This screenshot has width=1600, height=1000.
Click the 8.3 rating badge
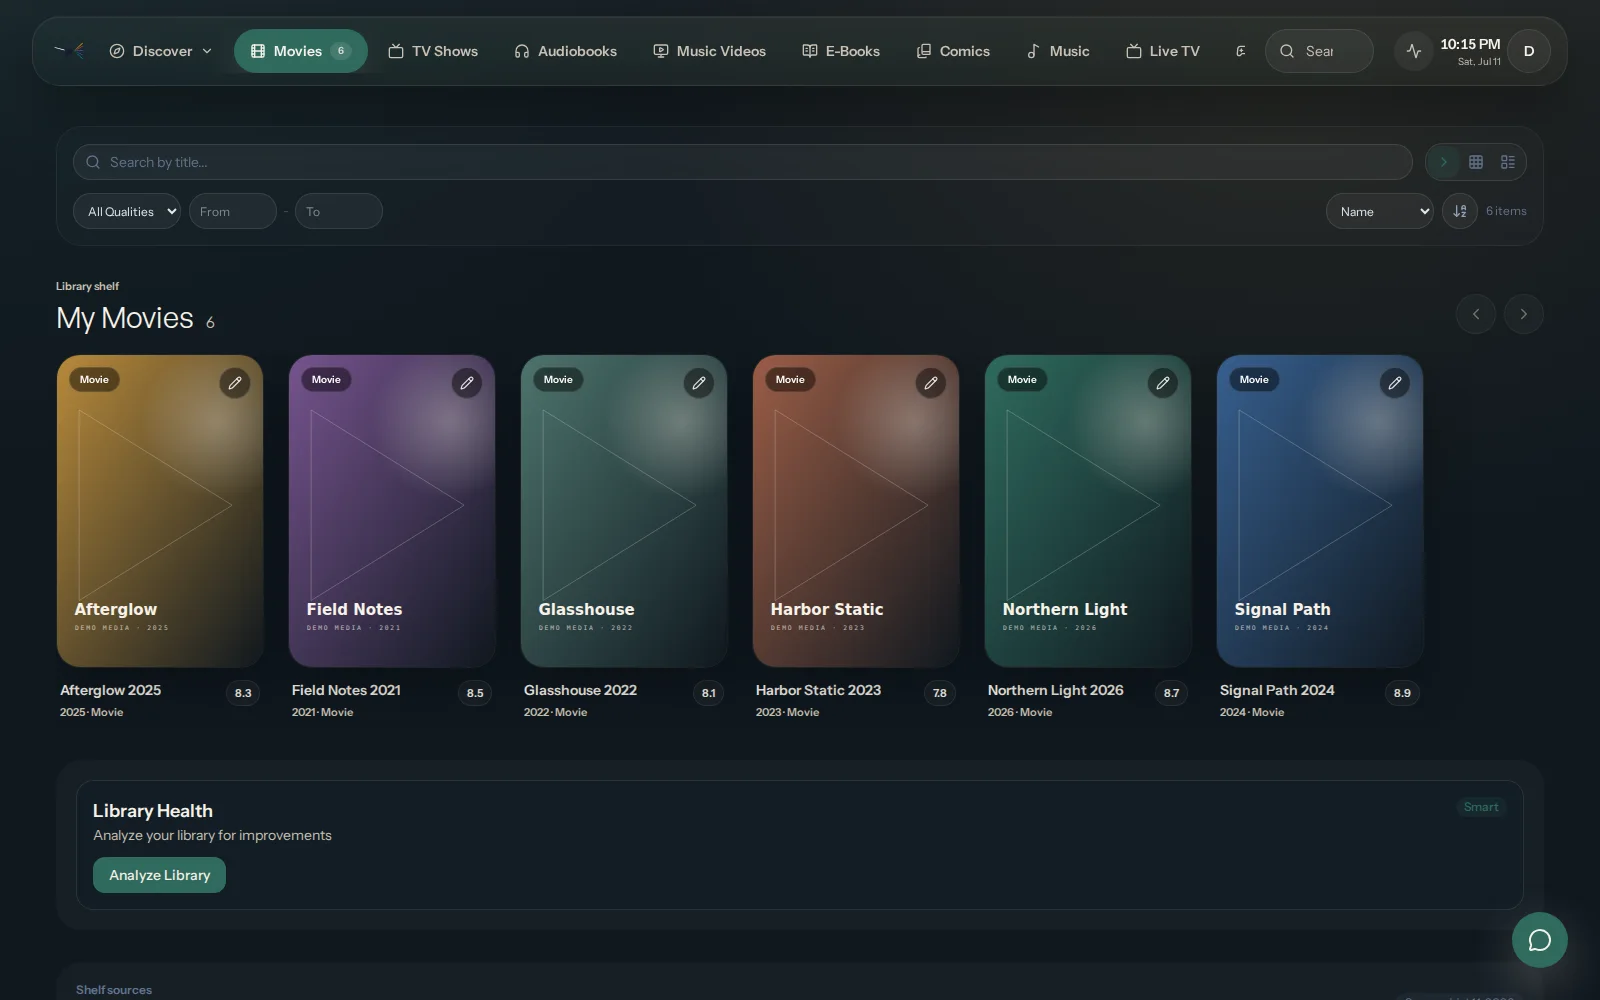[x=243, y=693]
